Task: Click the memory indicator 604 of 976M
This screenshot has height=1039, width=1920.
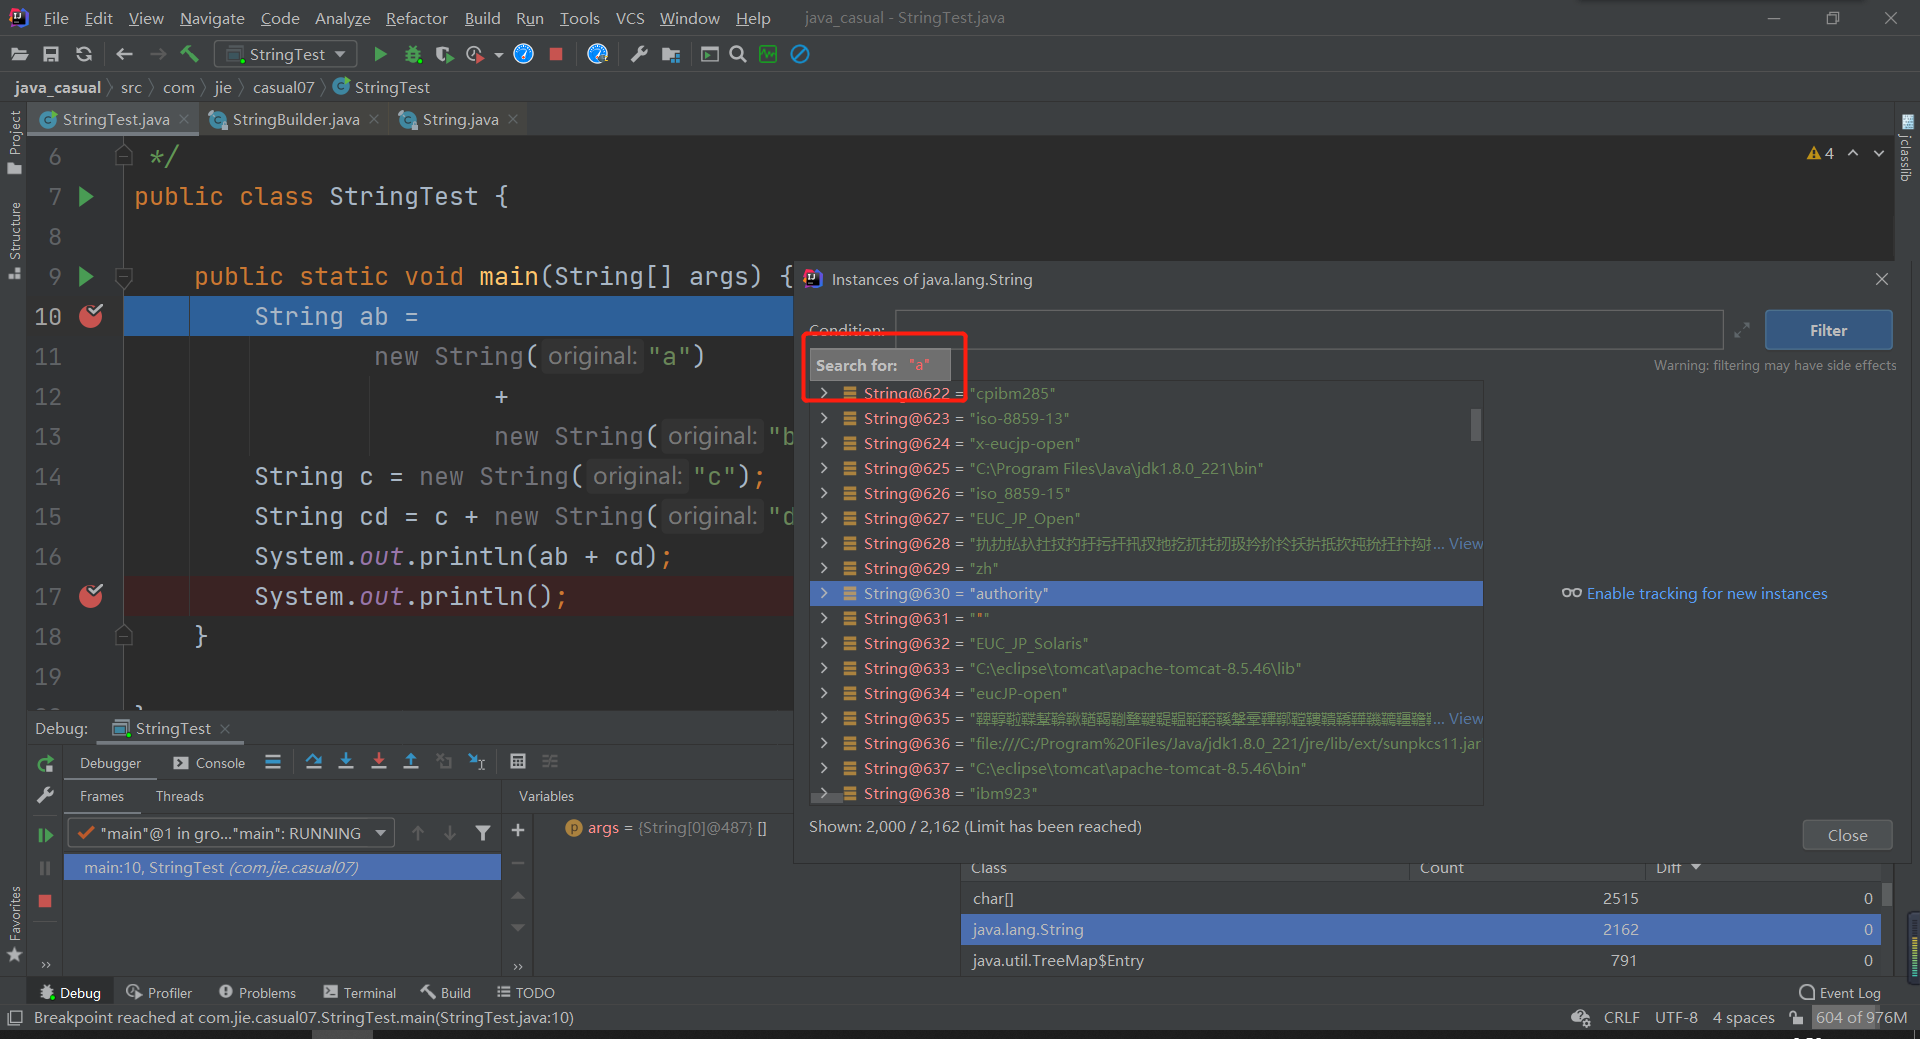Action: pyautogui.click(x=1861, y=1017)
